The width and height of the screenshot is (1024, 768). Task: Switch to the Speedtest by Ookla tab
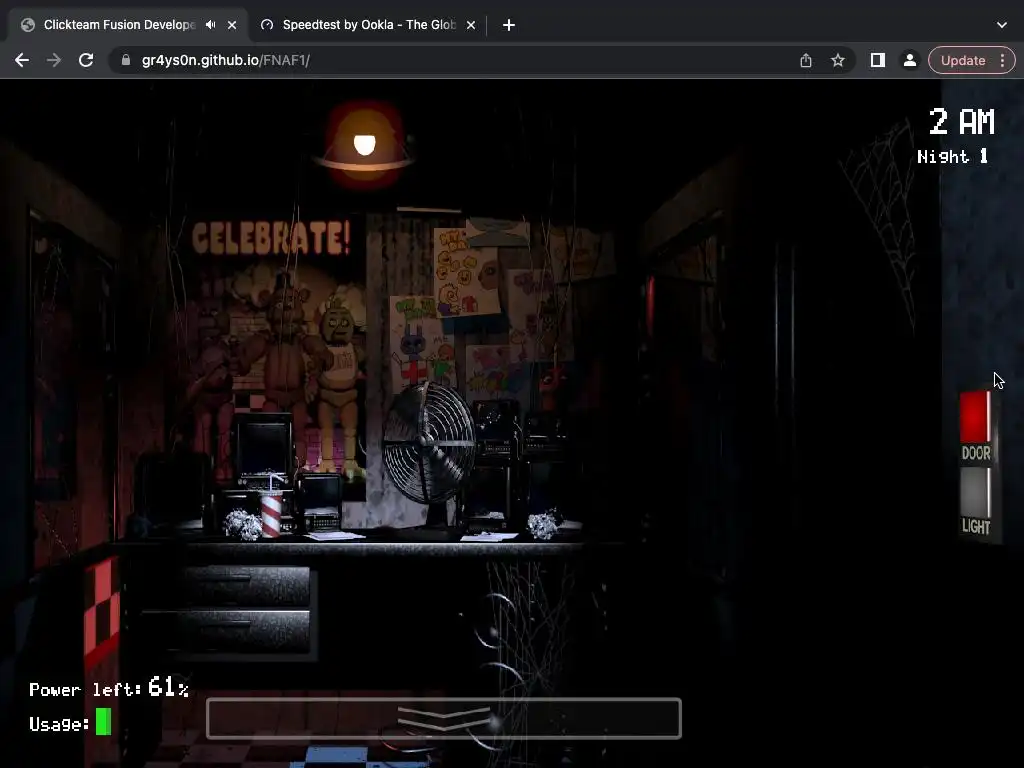pos(368,25)
